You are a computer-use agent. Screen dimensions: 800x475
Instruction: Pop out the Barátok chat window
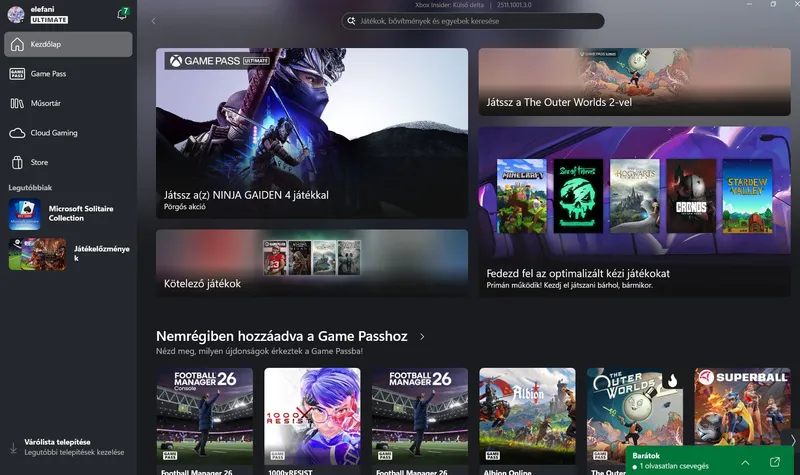[774, 462]
